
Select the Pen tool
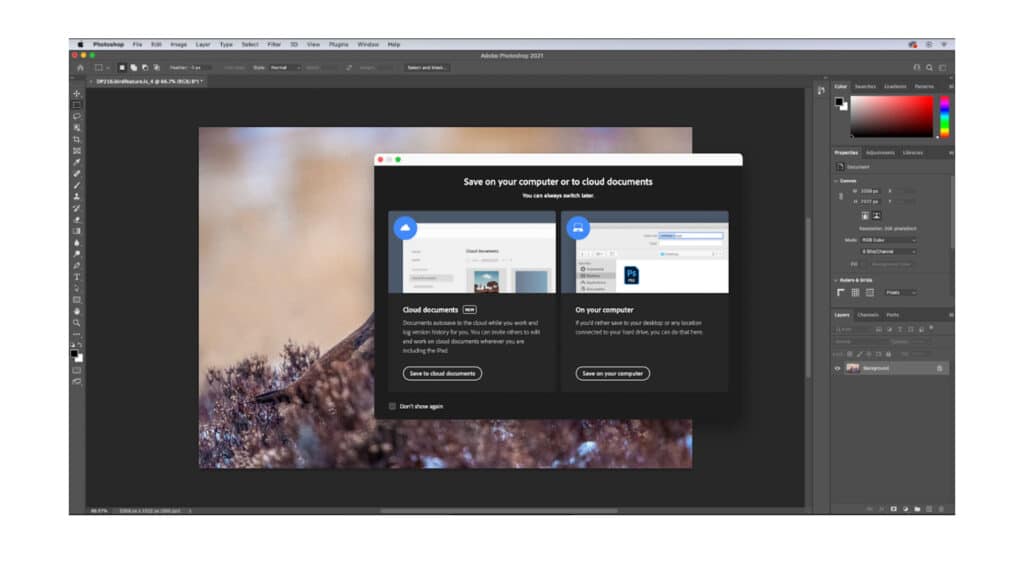click(x=77, y=266)
